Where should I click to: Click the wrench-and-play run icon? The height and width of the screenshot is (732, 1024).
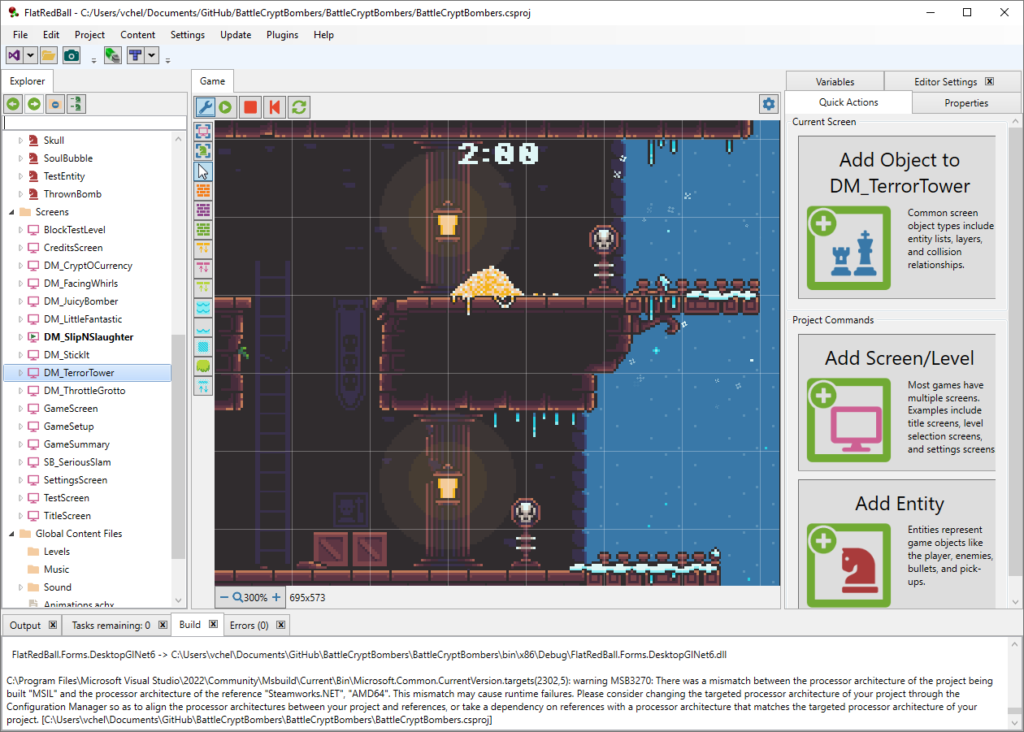pyautogui.click(x=206, y=106)
